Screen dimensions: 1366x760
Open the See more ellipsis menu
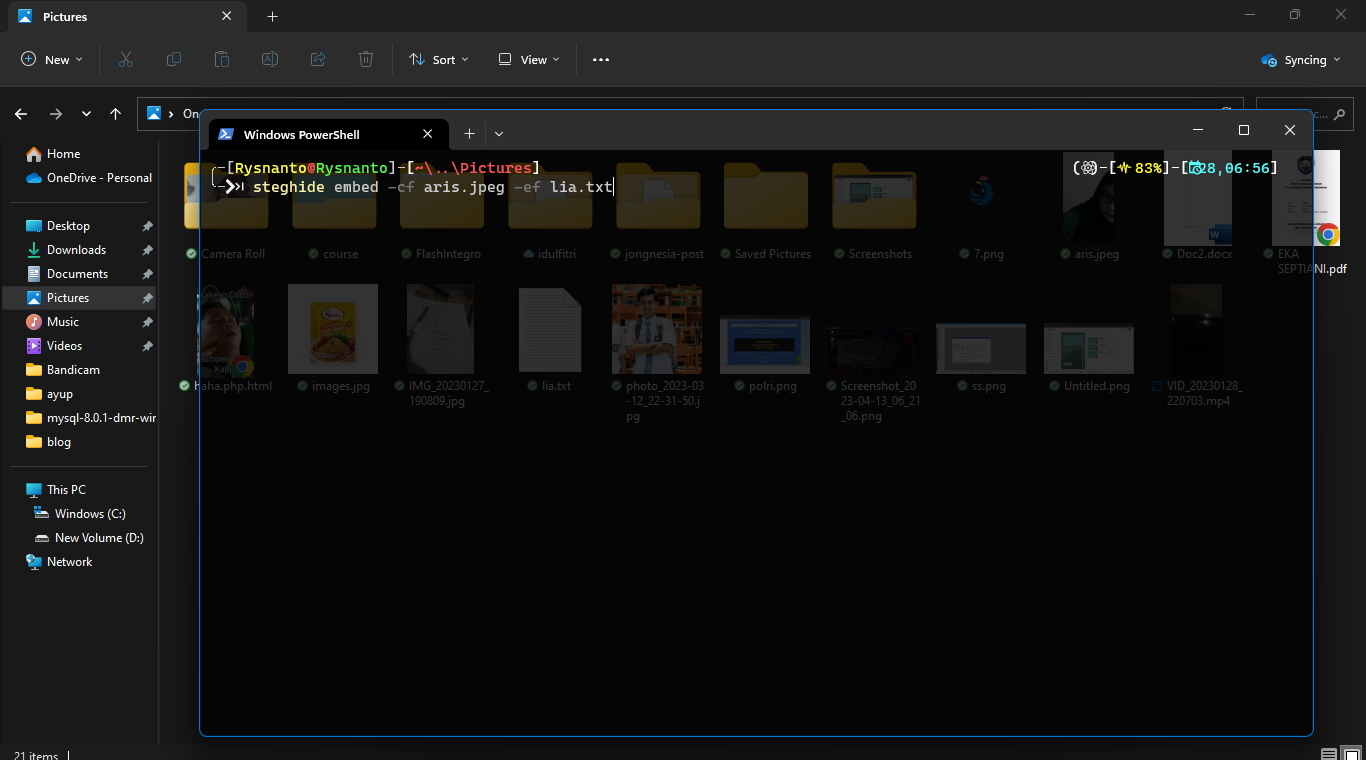(600, 60)
